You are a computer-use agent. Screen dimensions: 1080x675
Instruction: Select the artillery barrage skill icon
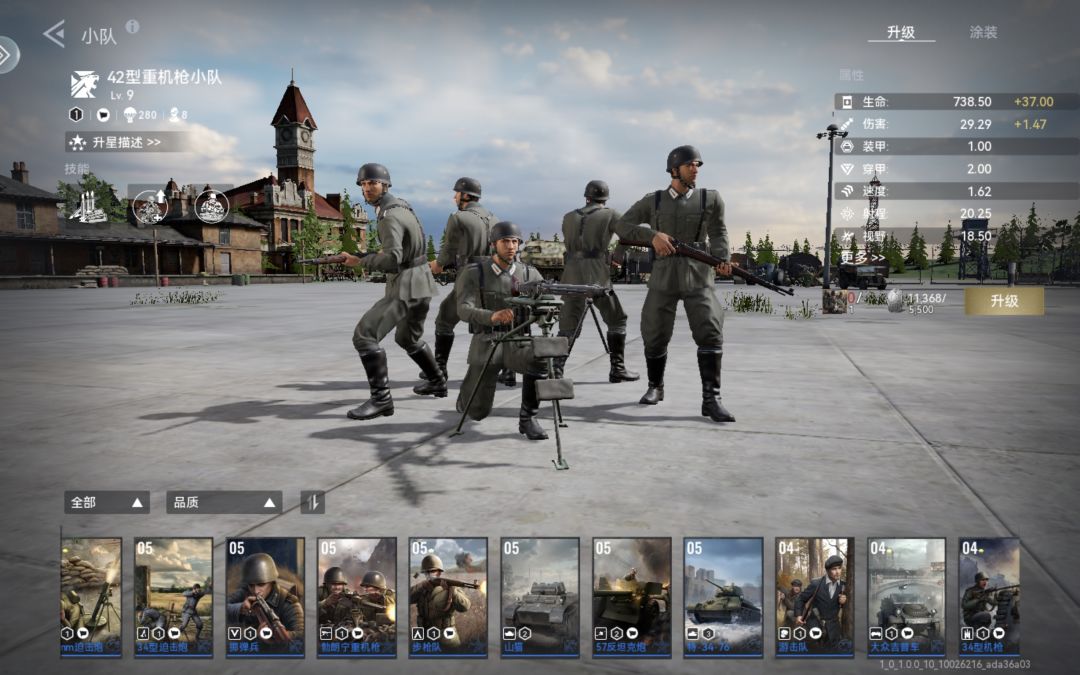[x=88, y=207]
